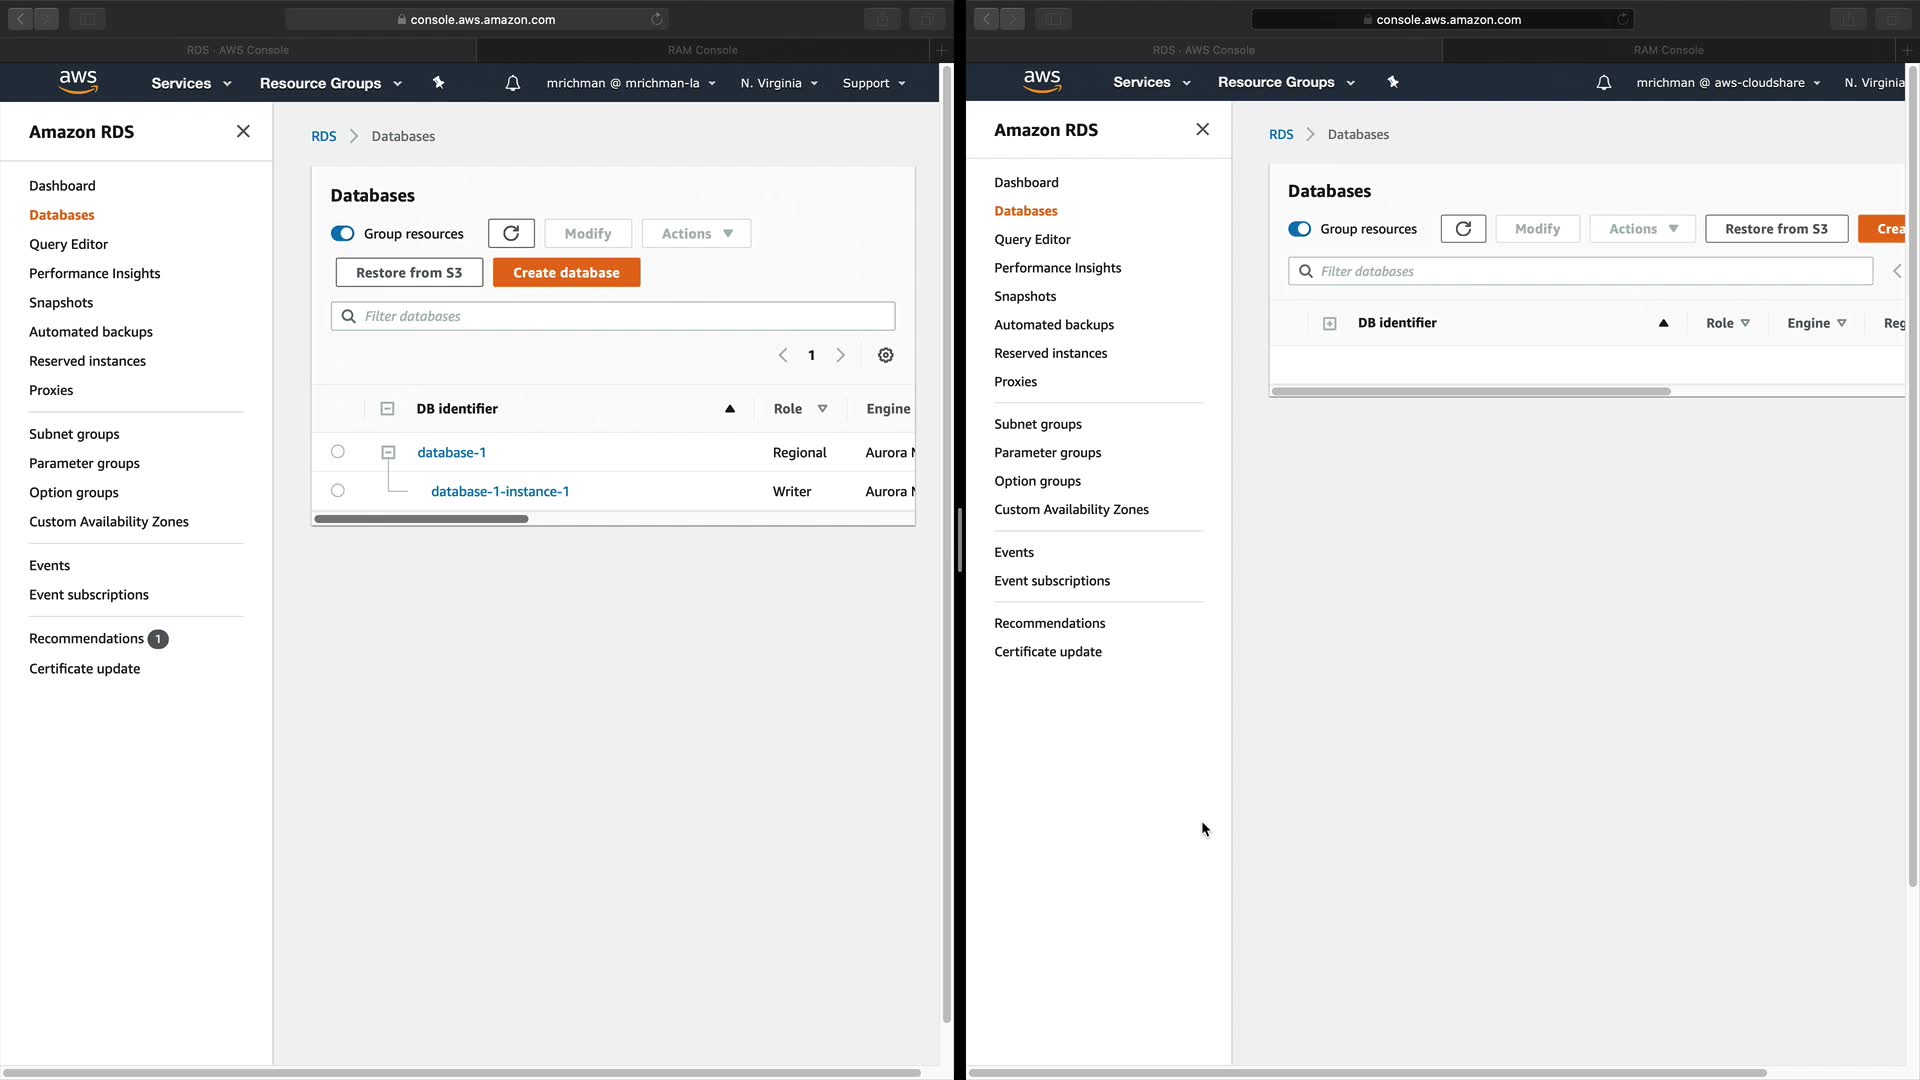Open Resource Groups menu in right console
The height and width of the screenshot is (1080, 1920).
pos(1285,82)
